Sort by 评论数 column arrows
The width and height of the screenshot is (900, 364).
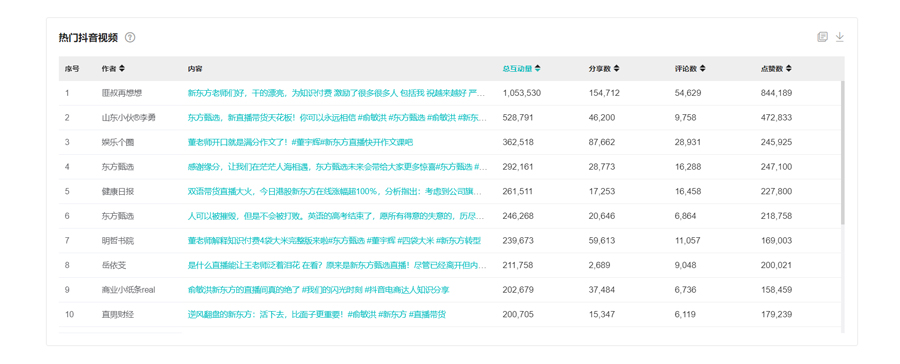pos(703,69)
